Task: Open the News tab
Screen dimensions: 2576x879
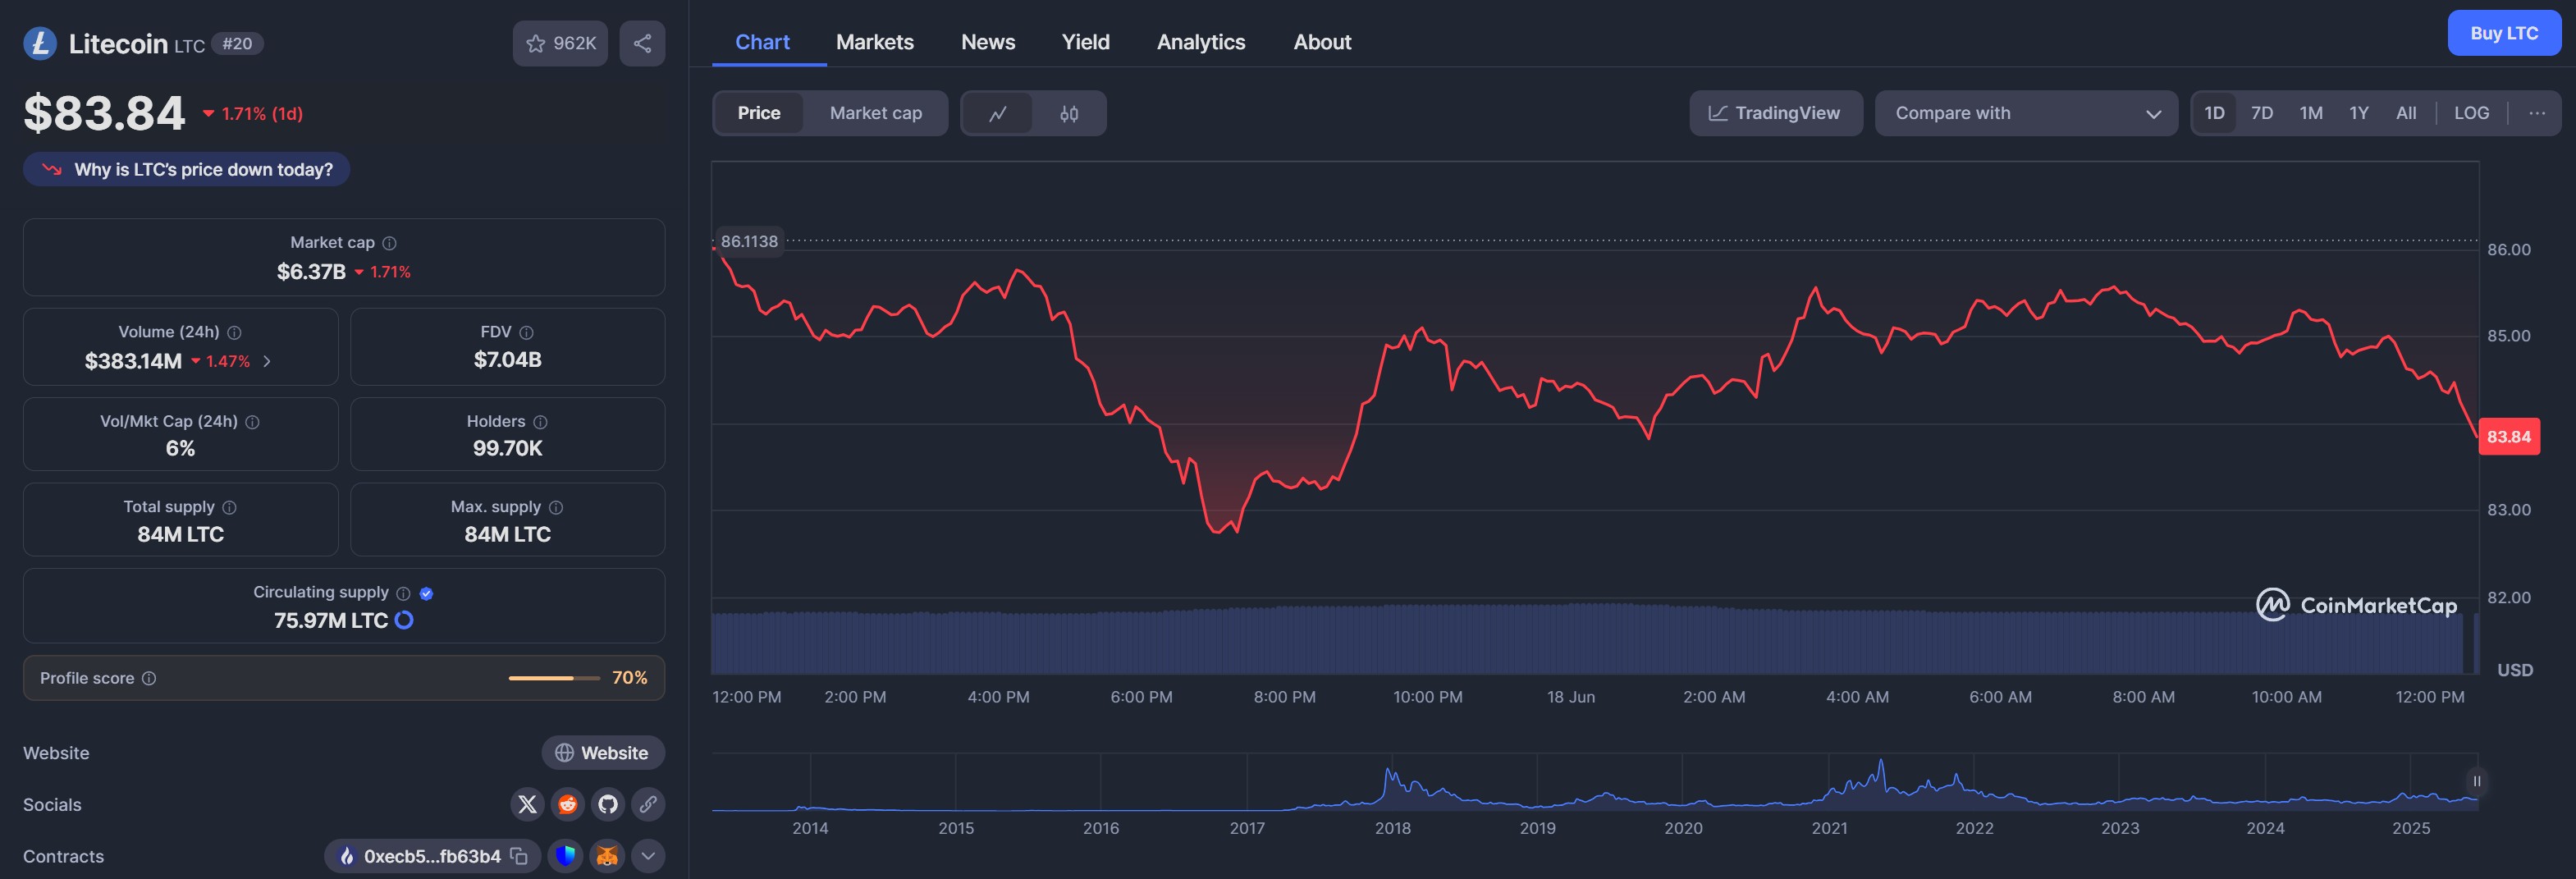Action: (x=988, y=42)
